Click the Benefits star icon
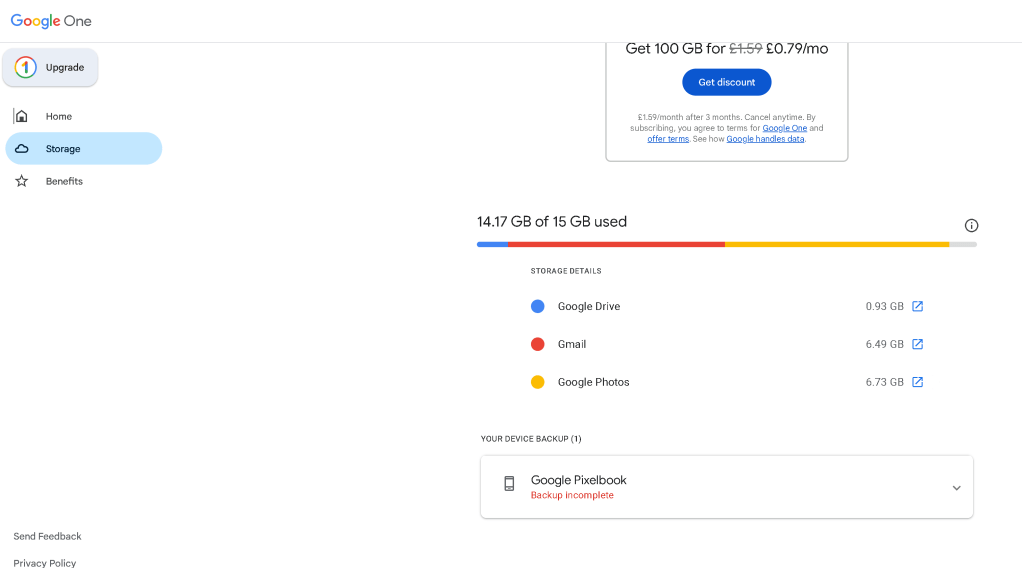 click(x=22, y=181)
